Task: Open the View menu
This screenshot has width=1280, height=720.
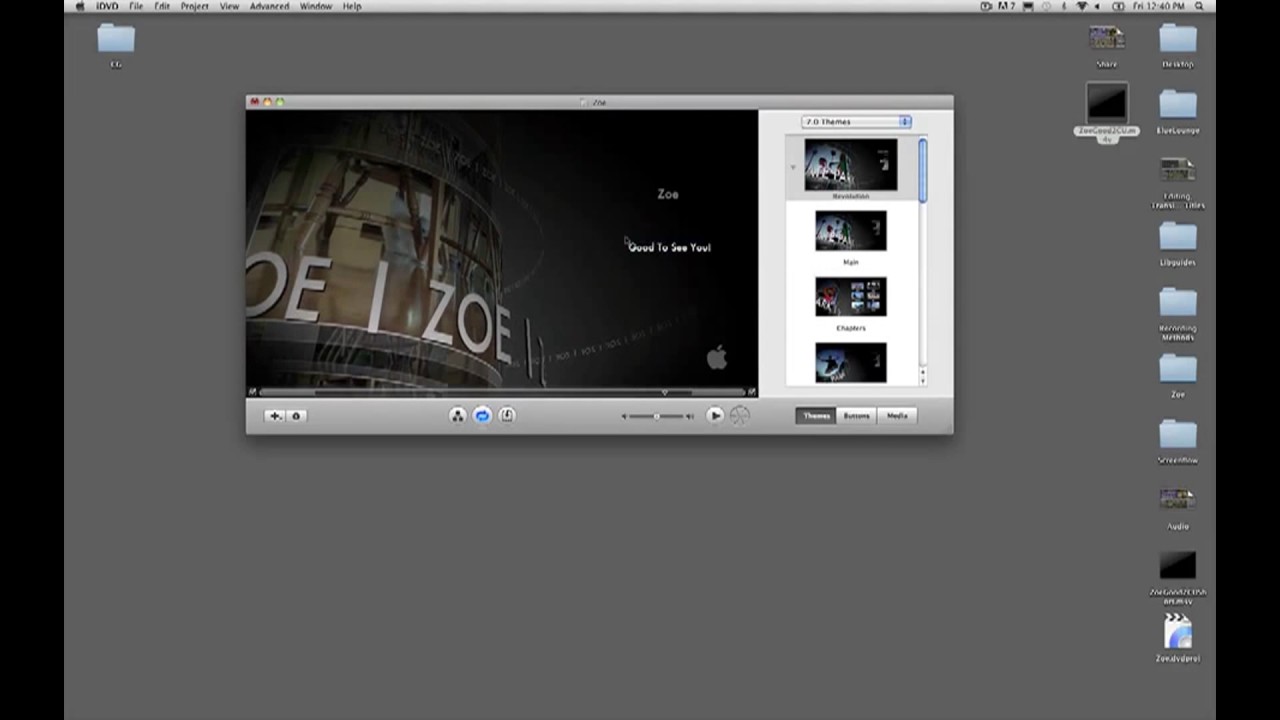Action: click(229, 6)
